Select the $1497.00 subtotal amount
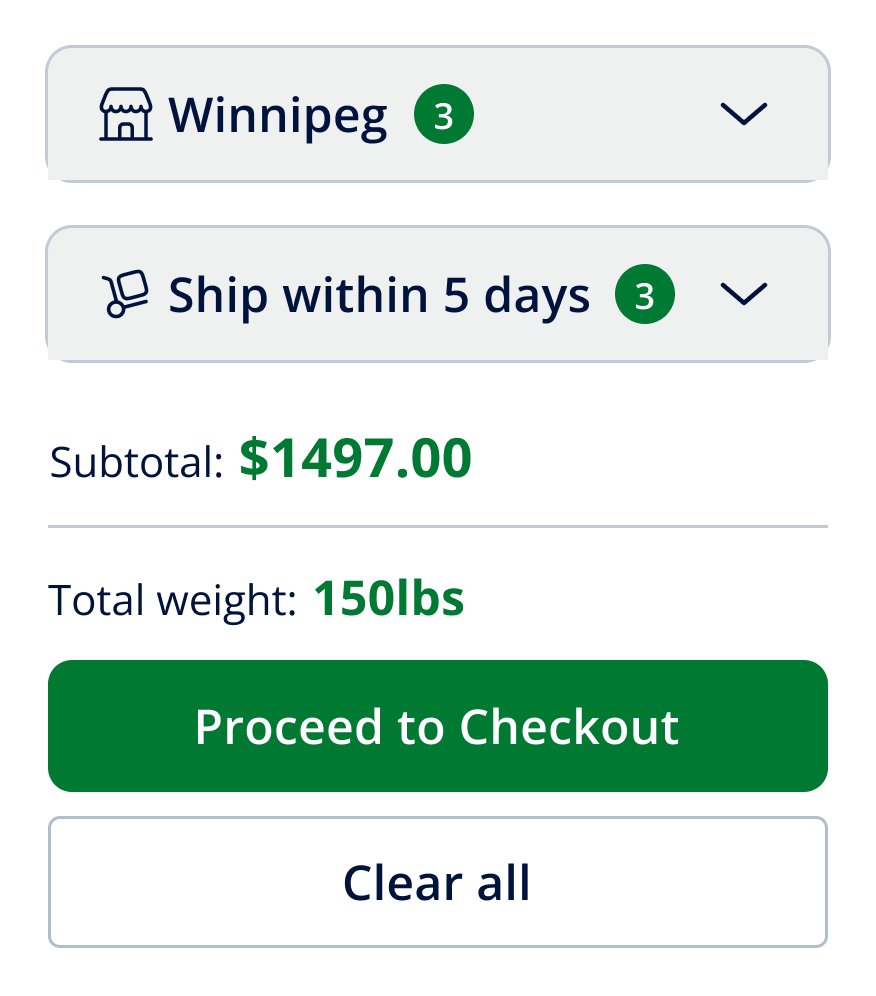This screenshot has height=996, width=876. (355, 460)
